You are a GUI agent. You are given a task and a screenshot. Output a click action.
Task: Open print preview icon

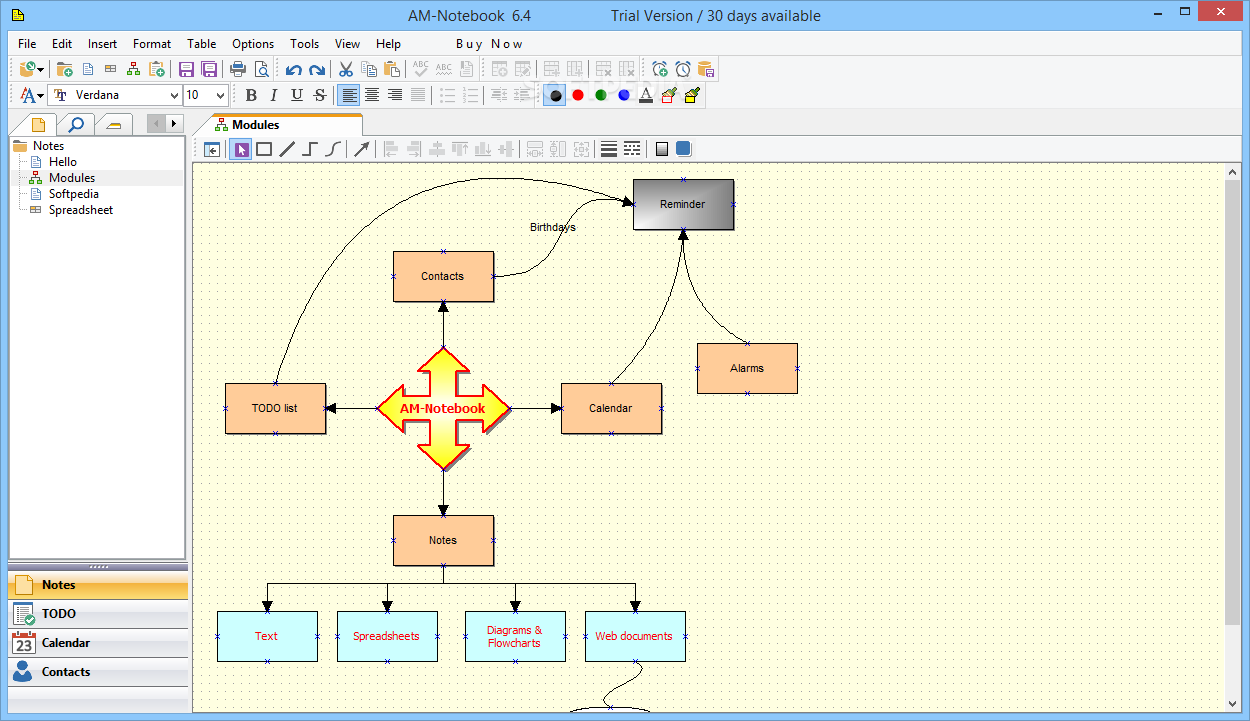coord(261,69)
